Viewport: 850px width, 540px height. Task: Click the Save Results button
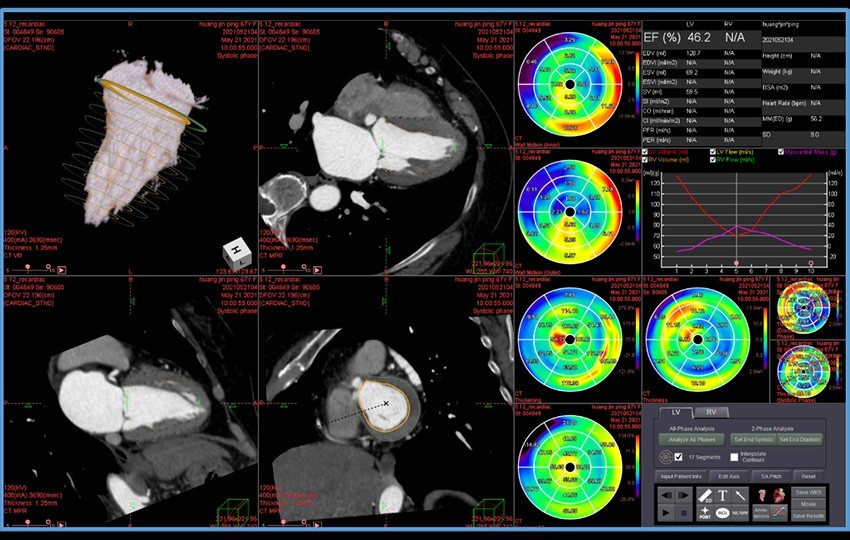click(808, 515)
